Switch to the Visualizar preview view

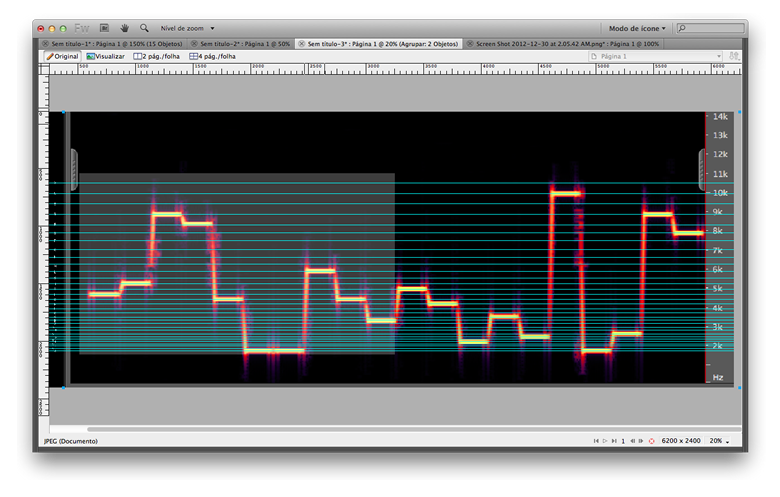point(105,56)
